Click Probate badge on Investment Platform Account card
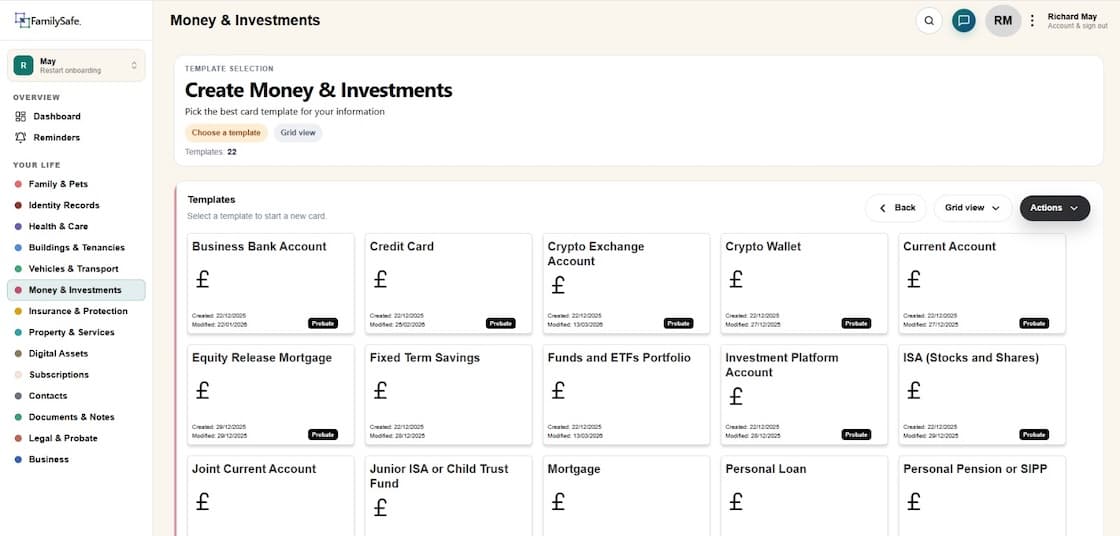Image resolution: width=1120 pixels, height=536 pixels. point(856,435)
